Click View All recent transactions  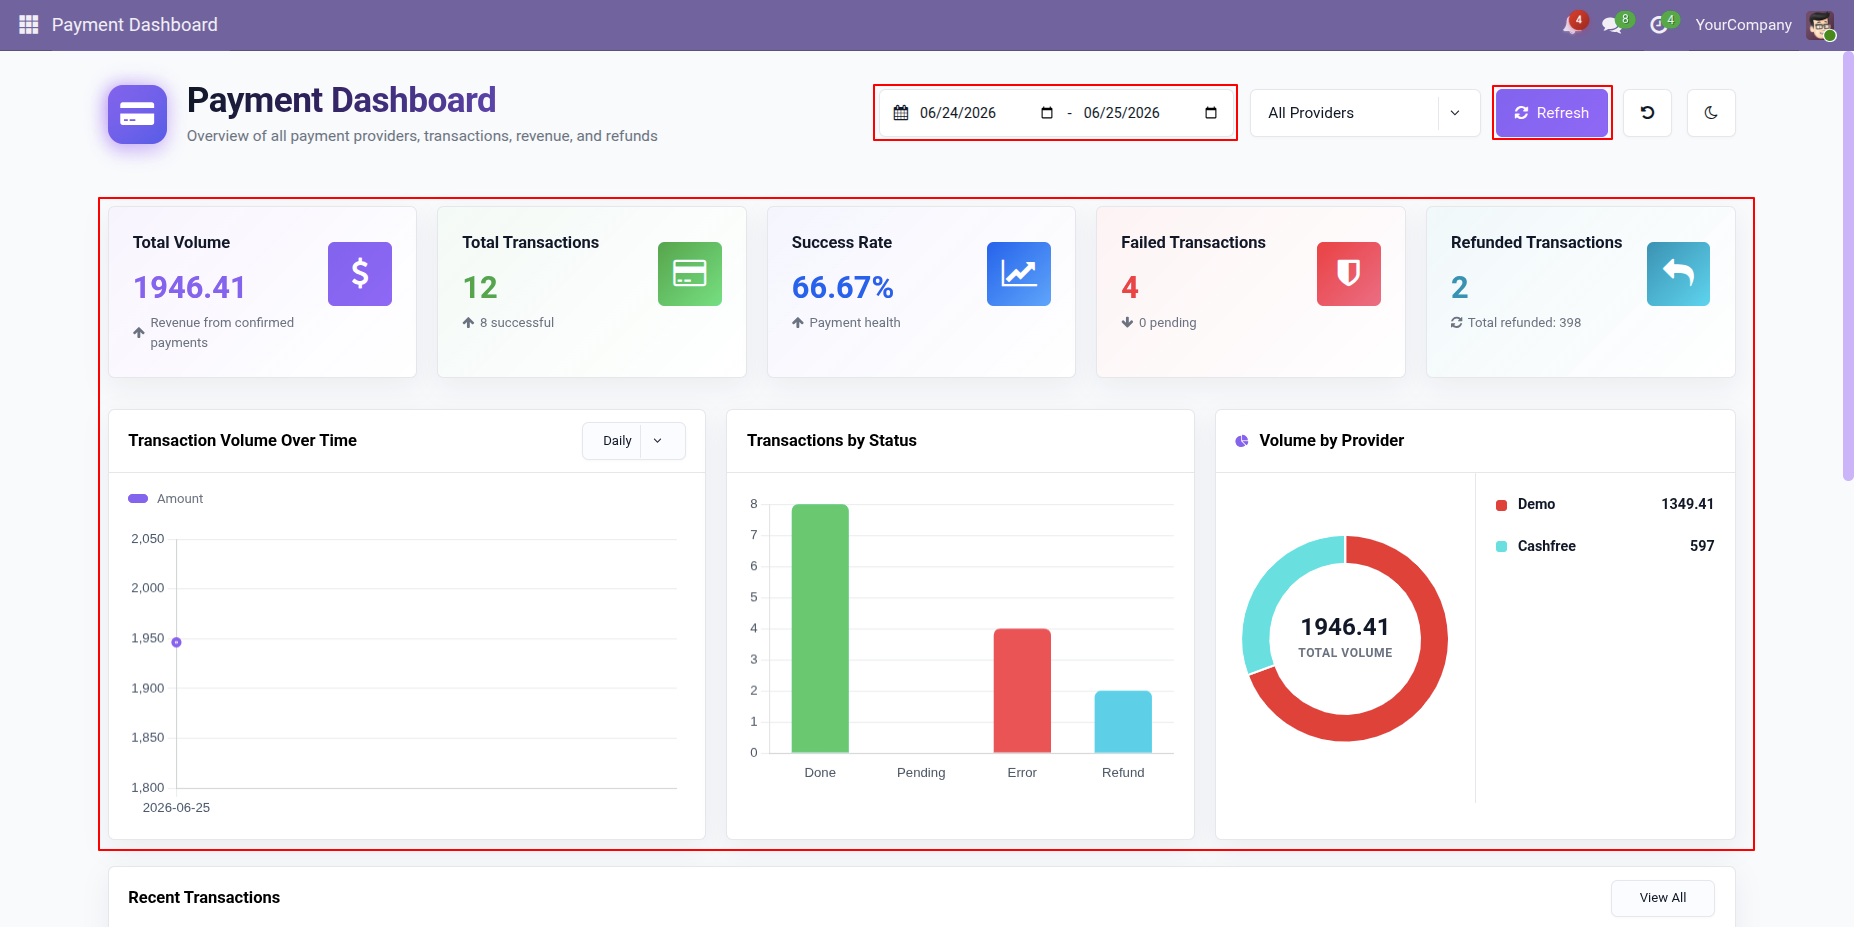click(1663, 898)
